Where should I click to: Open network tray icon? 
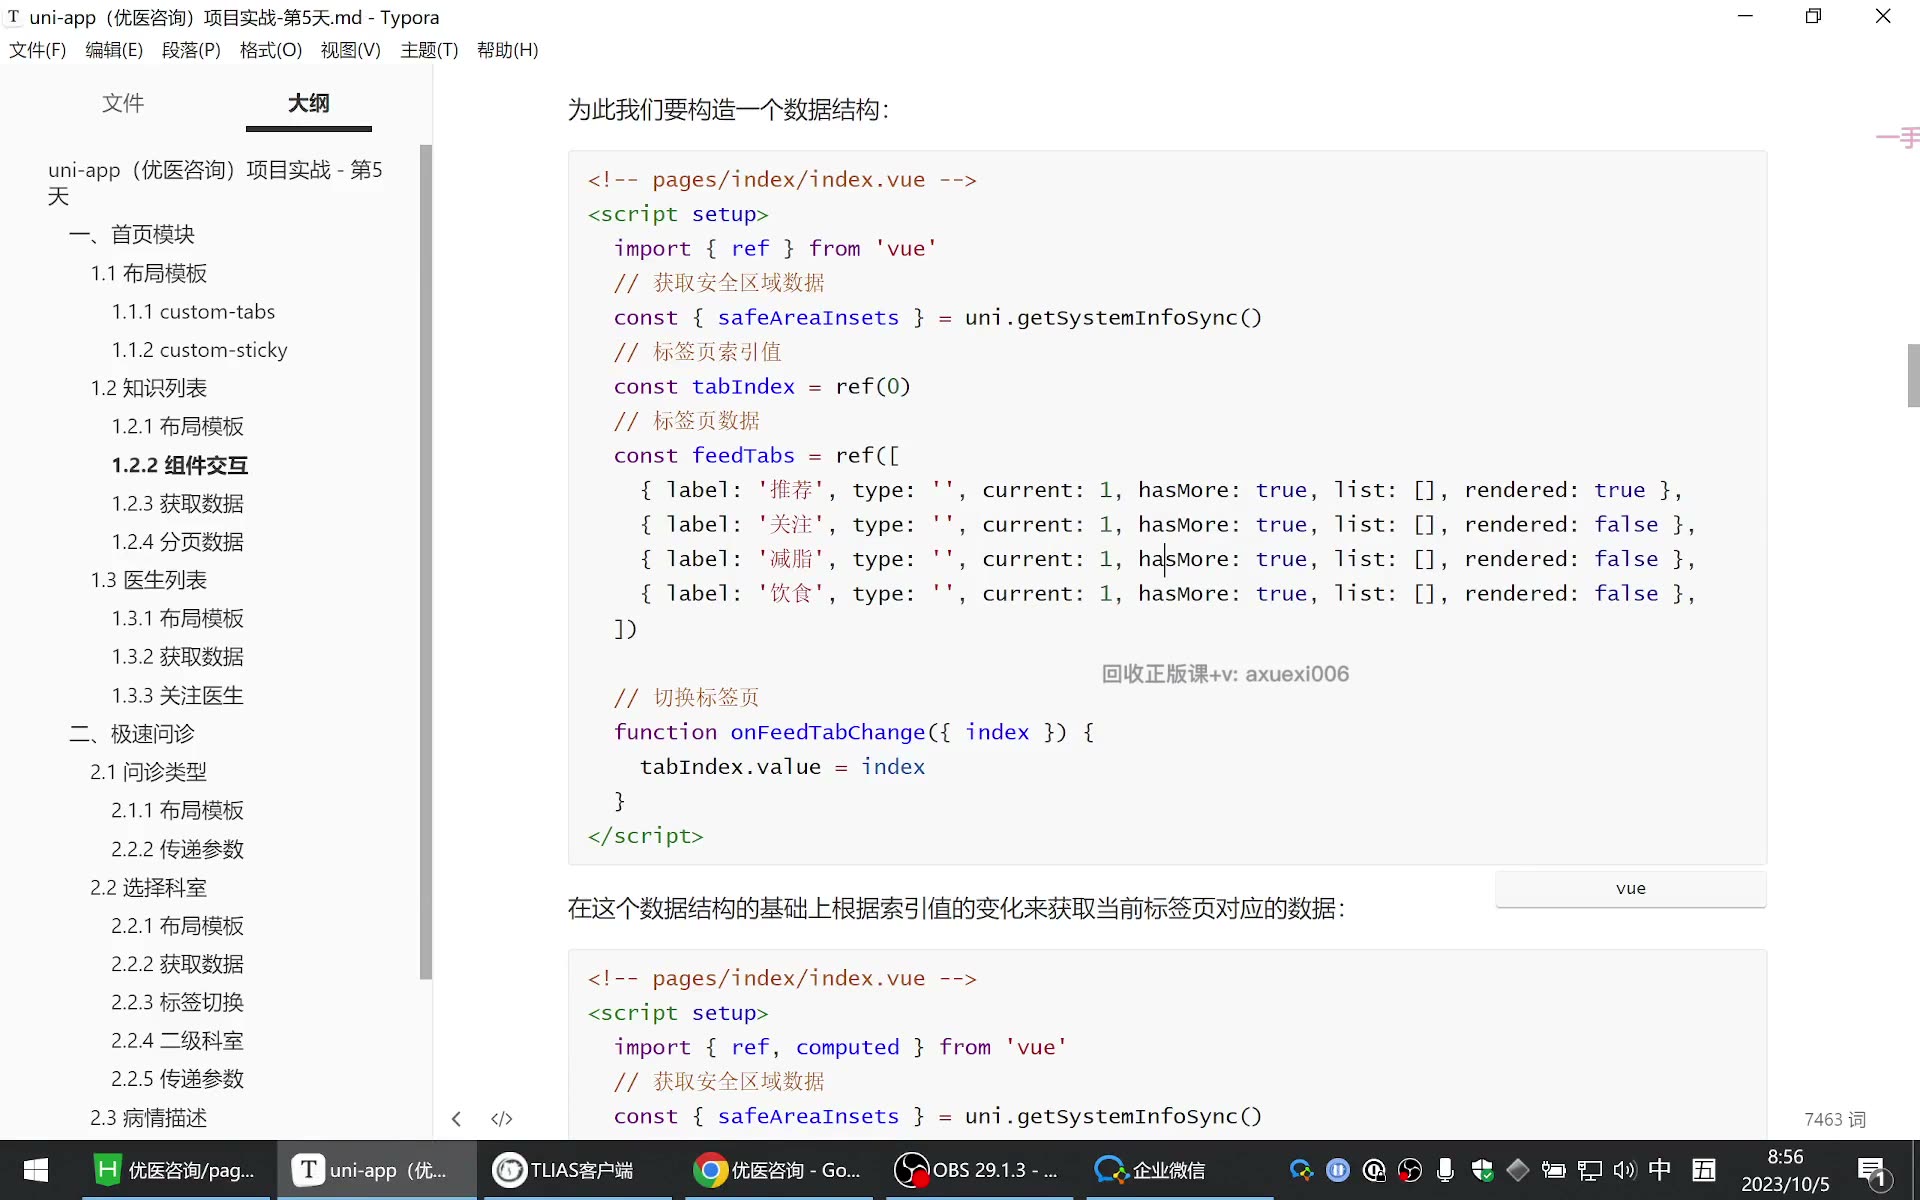point(1589,1170)
